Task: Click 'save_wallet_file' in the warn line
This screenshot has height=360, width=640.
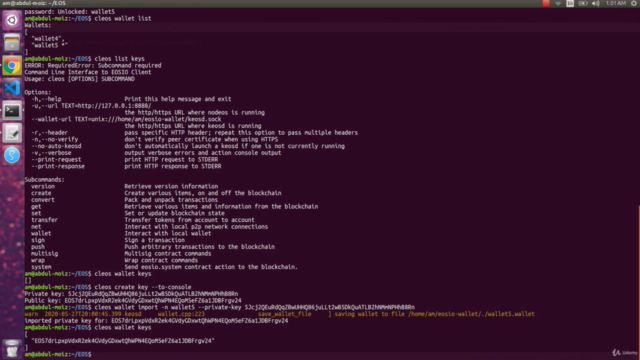Action: (284, 314)
